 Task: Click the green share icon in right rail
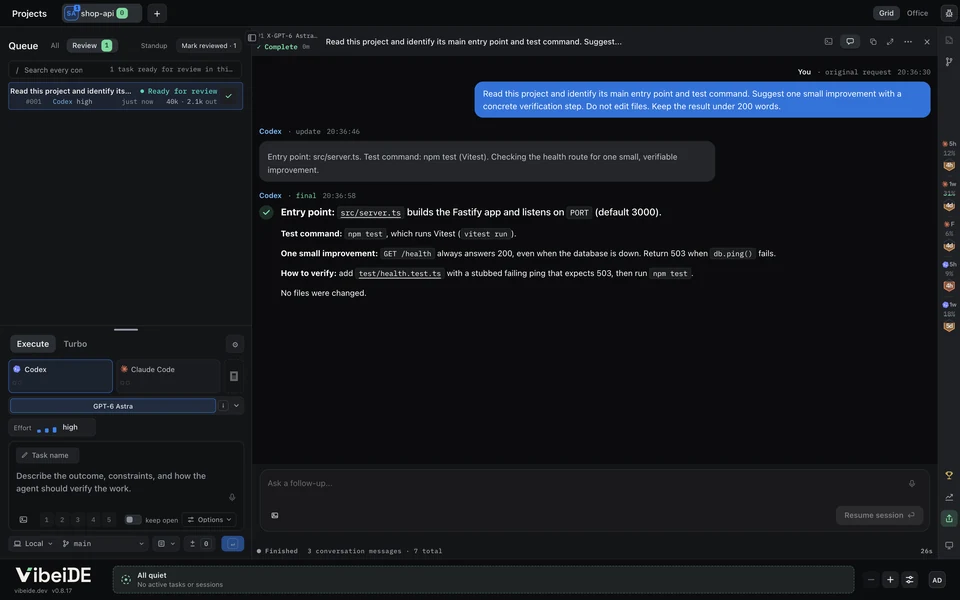click(x=949, y=519)
